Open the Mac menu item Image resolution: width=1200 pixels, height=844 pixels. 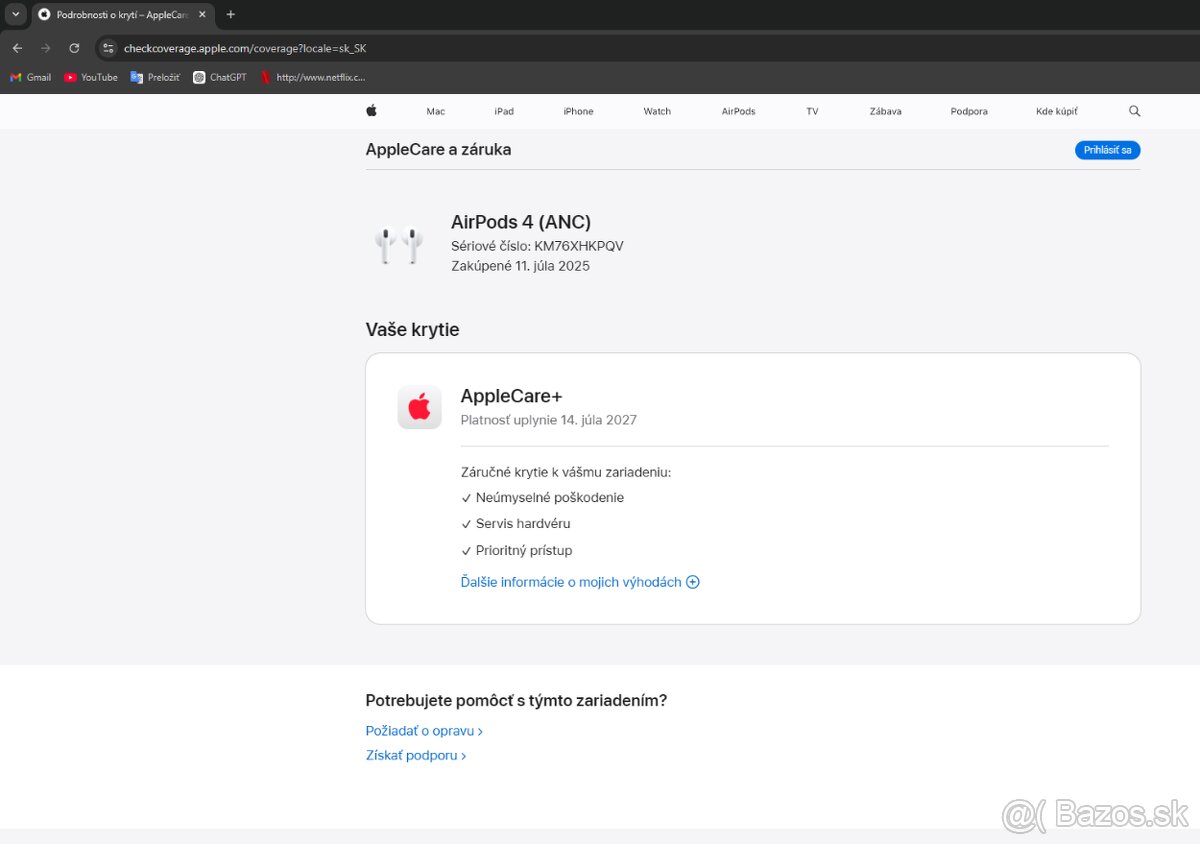(435, 111)
